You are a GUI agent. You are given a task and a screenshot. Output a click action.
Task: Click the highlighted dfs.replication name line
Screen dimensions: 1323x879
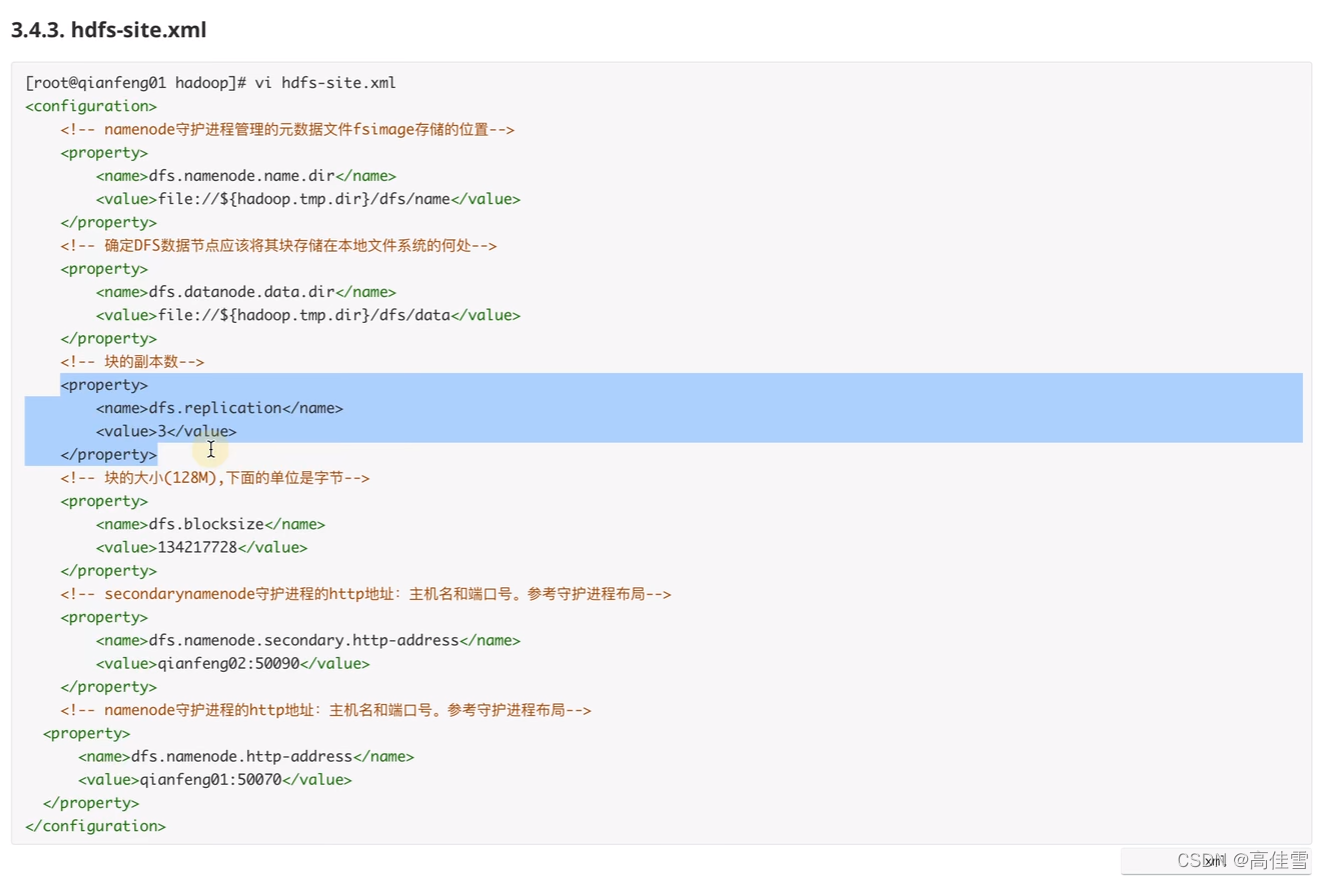click(219, 408)
